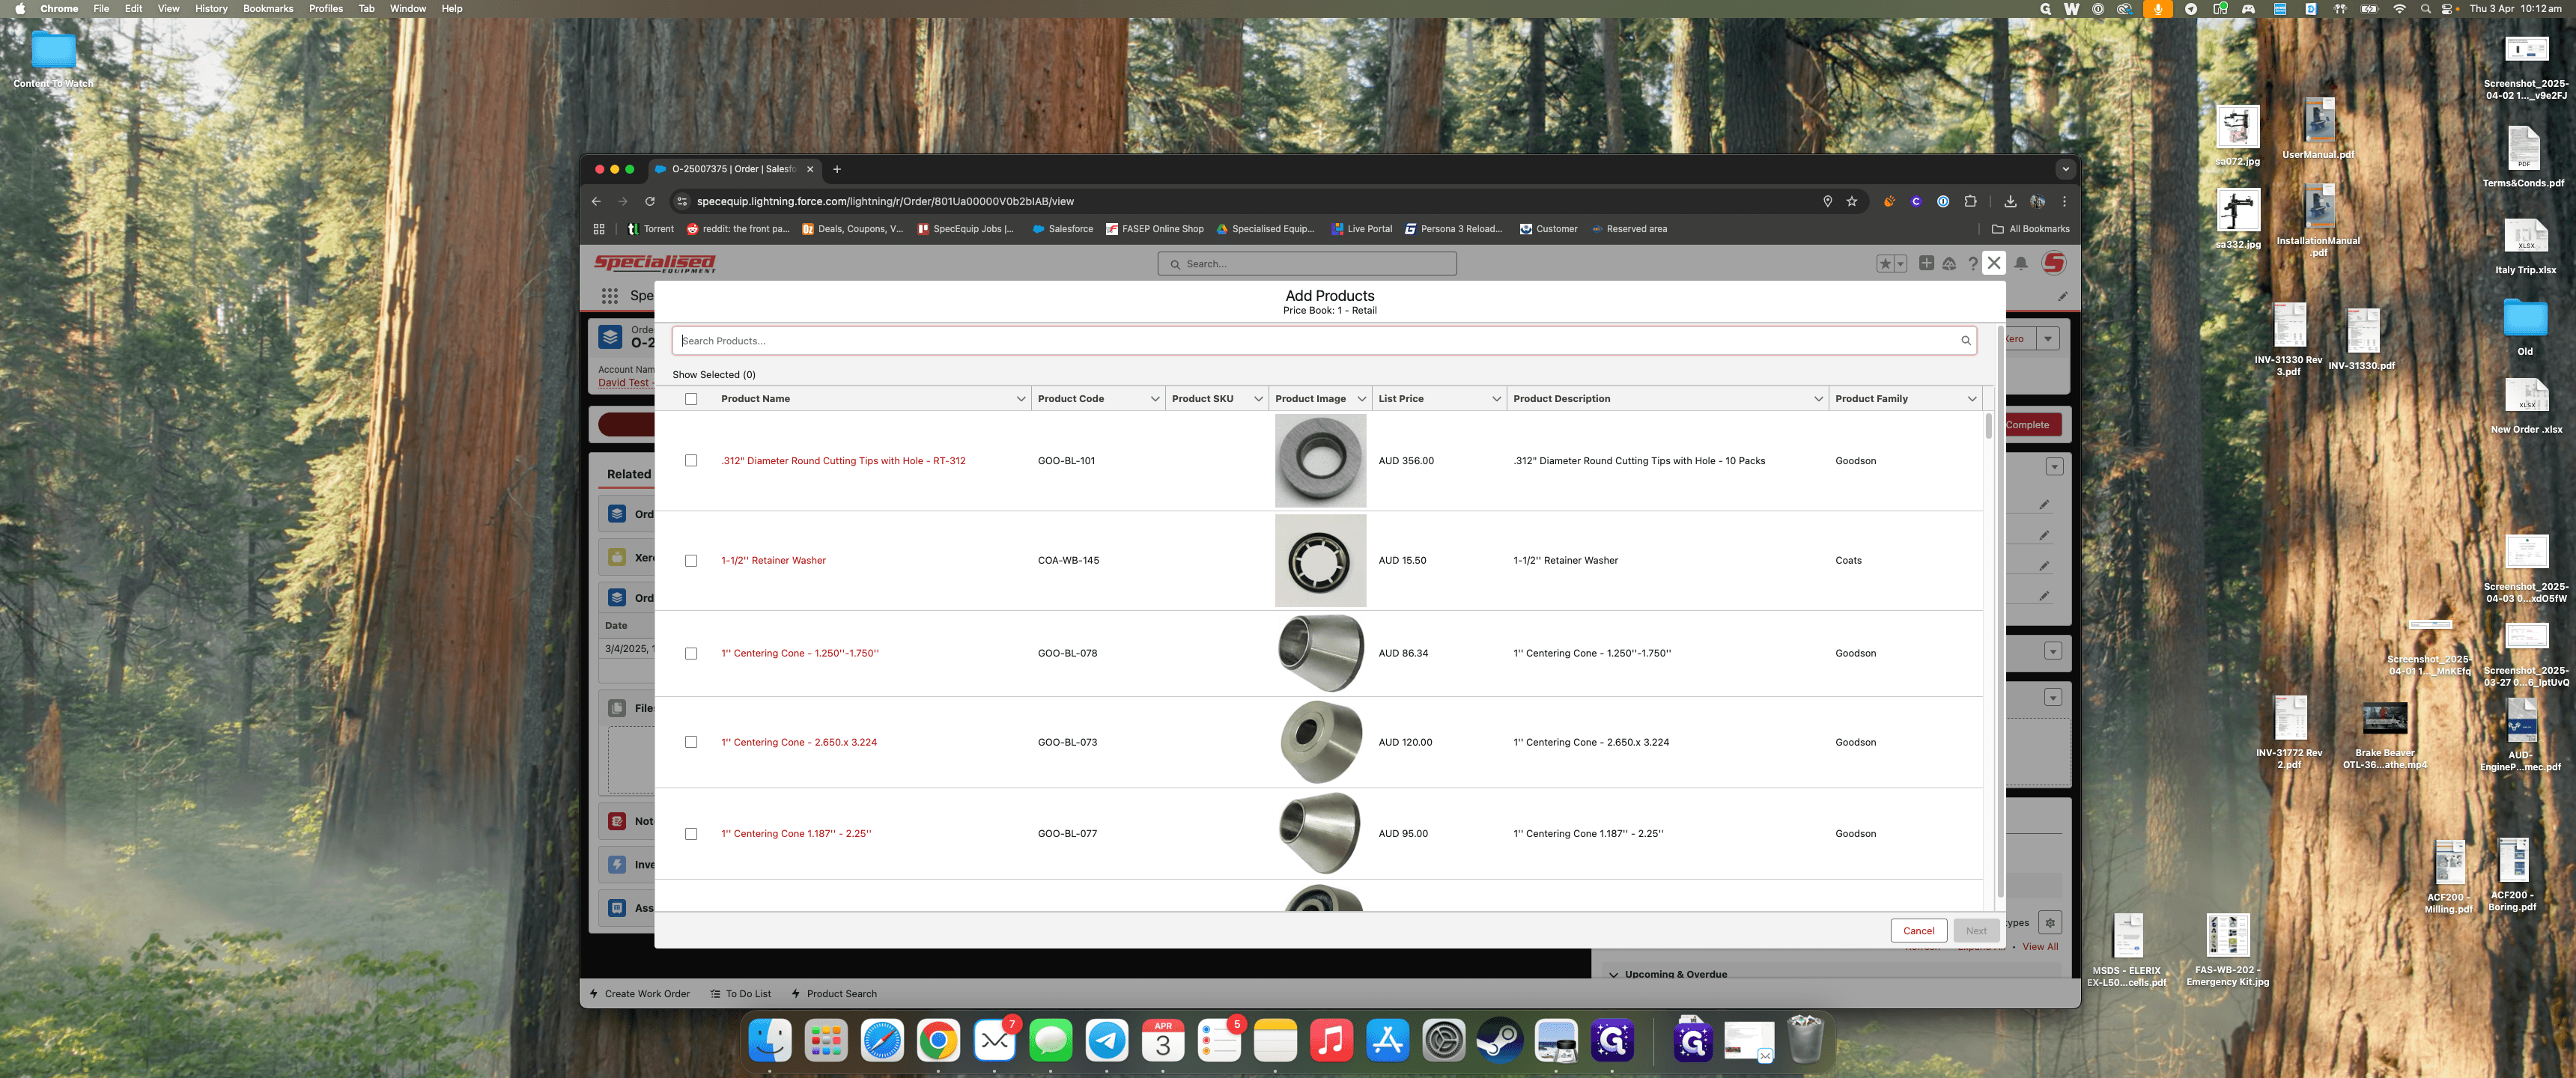Bookmark this page with the star icon

click(1852, 201)
